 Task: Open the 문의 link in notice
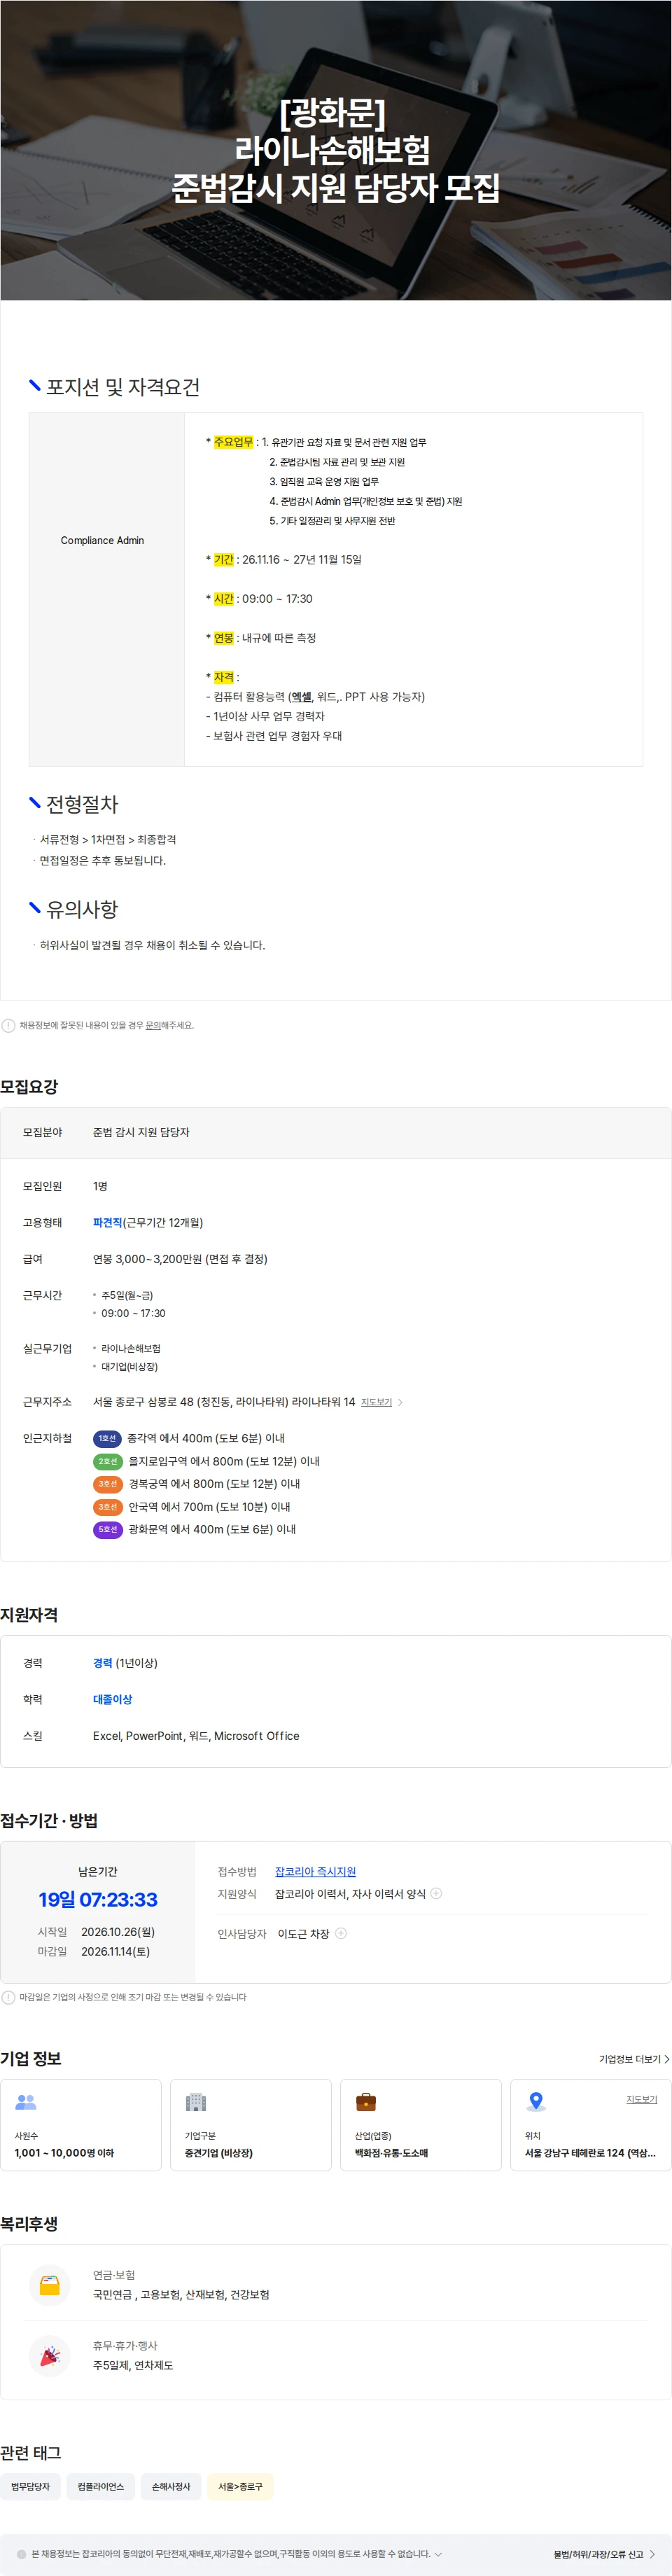pos(152,1025)
